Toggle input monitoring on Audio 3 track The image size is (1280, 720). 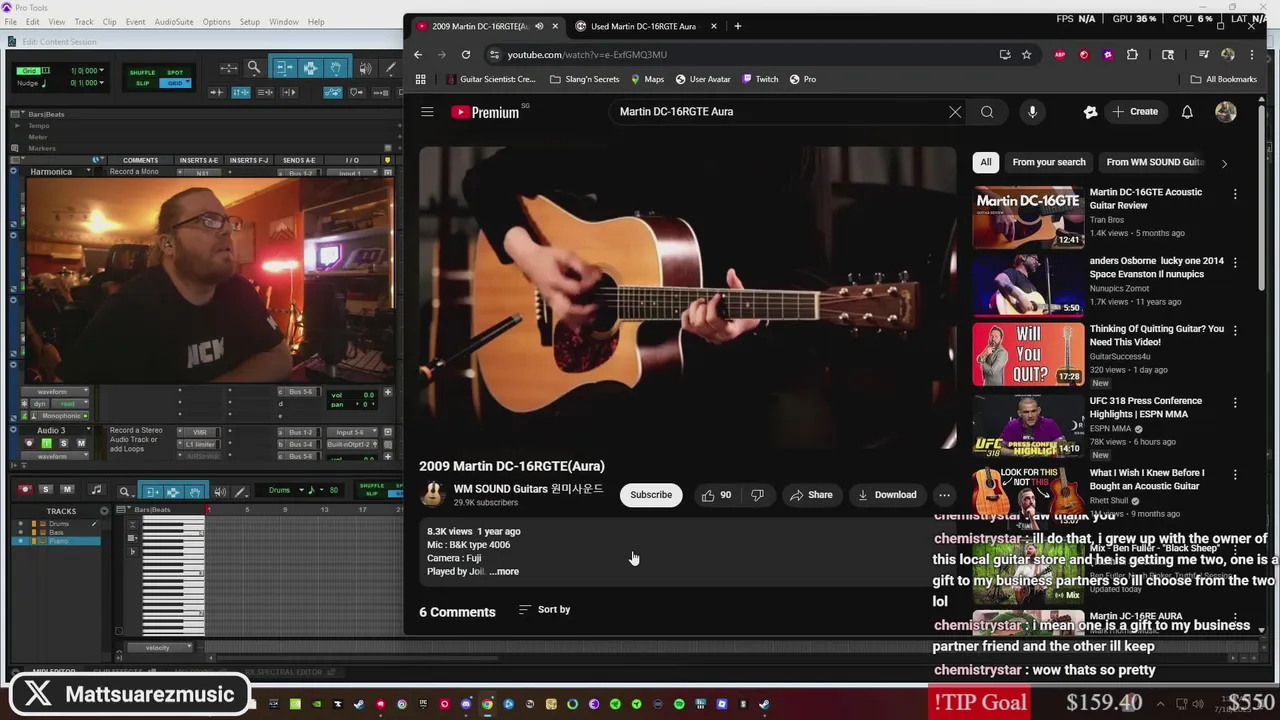(x=46, y=443)
